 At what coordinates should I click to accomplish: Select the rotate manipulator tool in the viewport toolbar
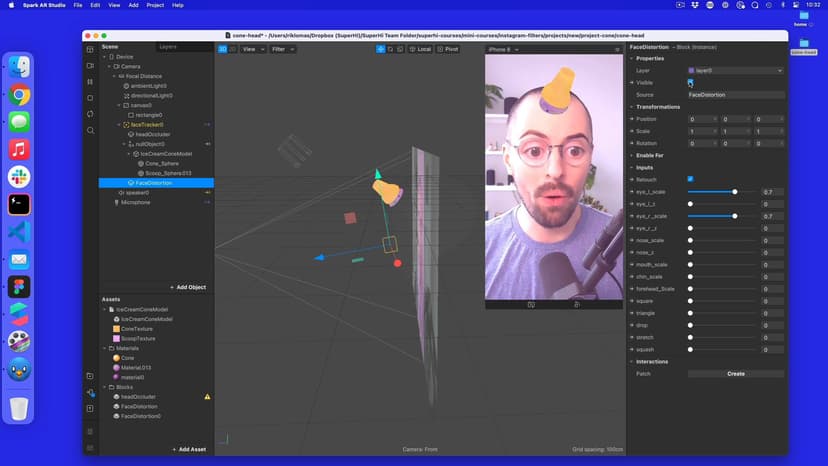(x=390, y=49)
